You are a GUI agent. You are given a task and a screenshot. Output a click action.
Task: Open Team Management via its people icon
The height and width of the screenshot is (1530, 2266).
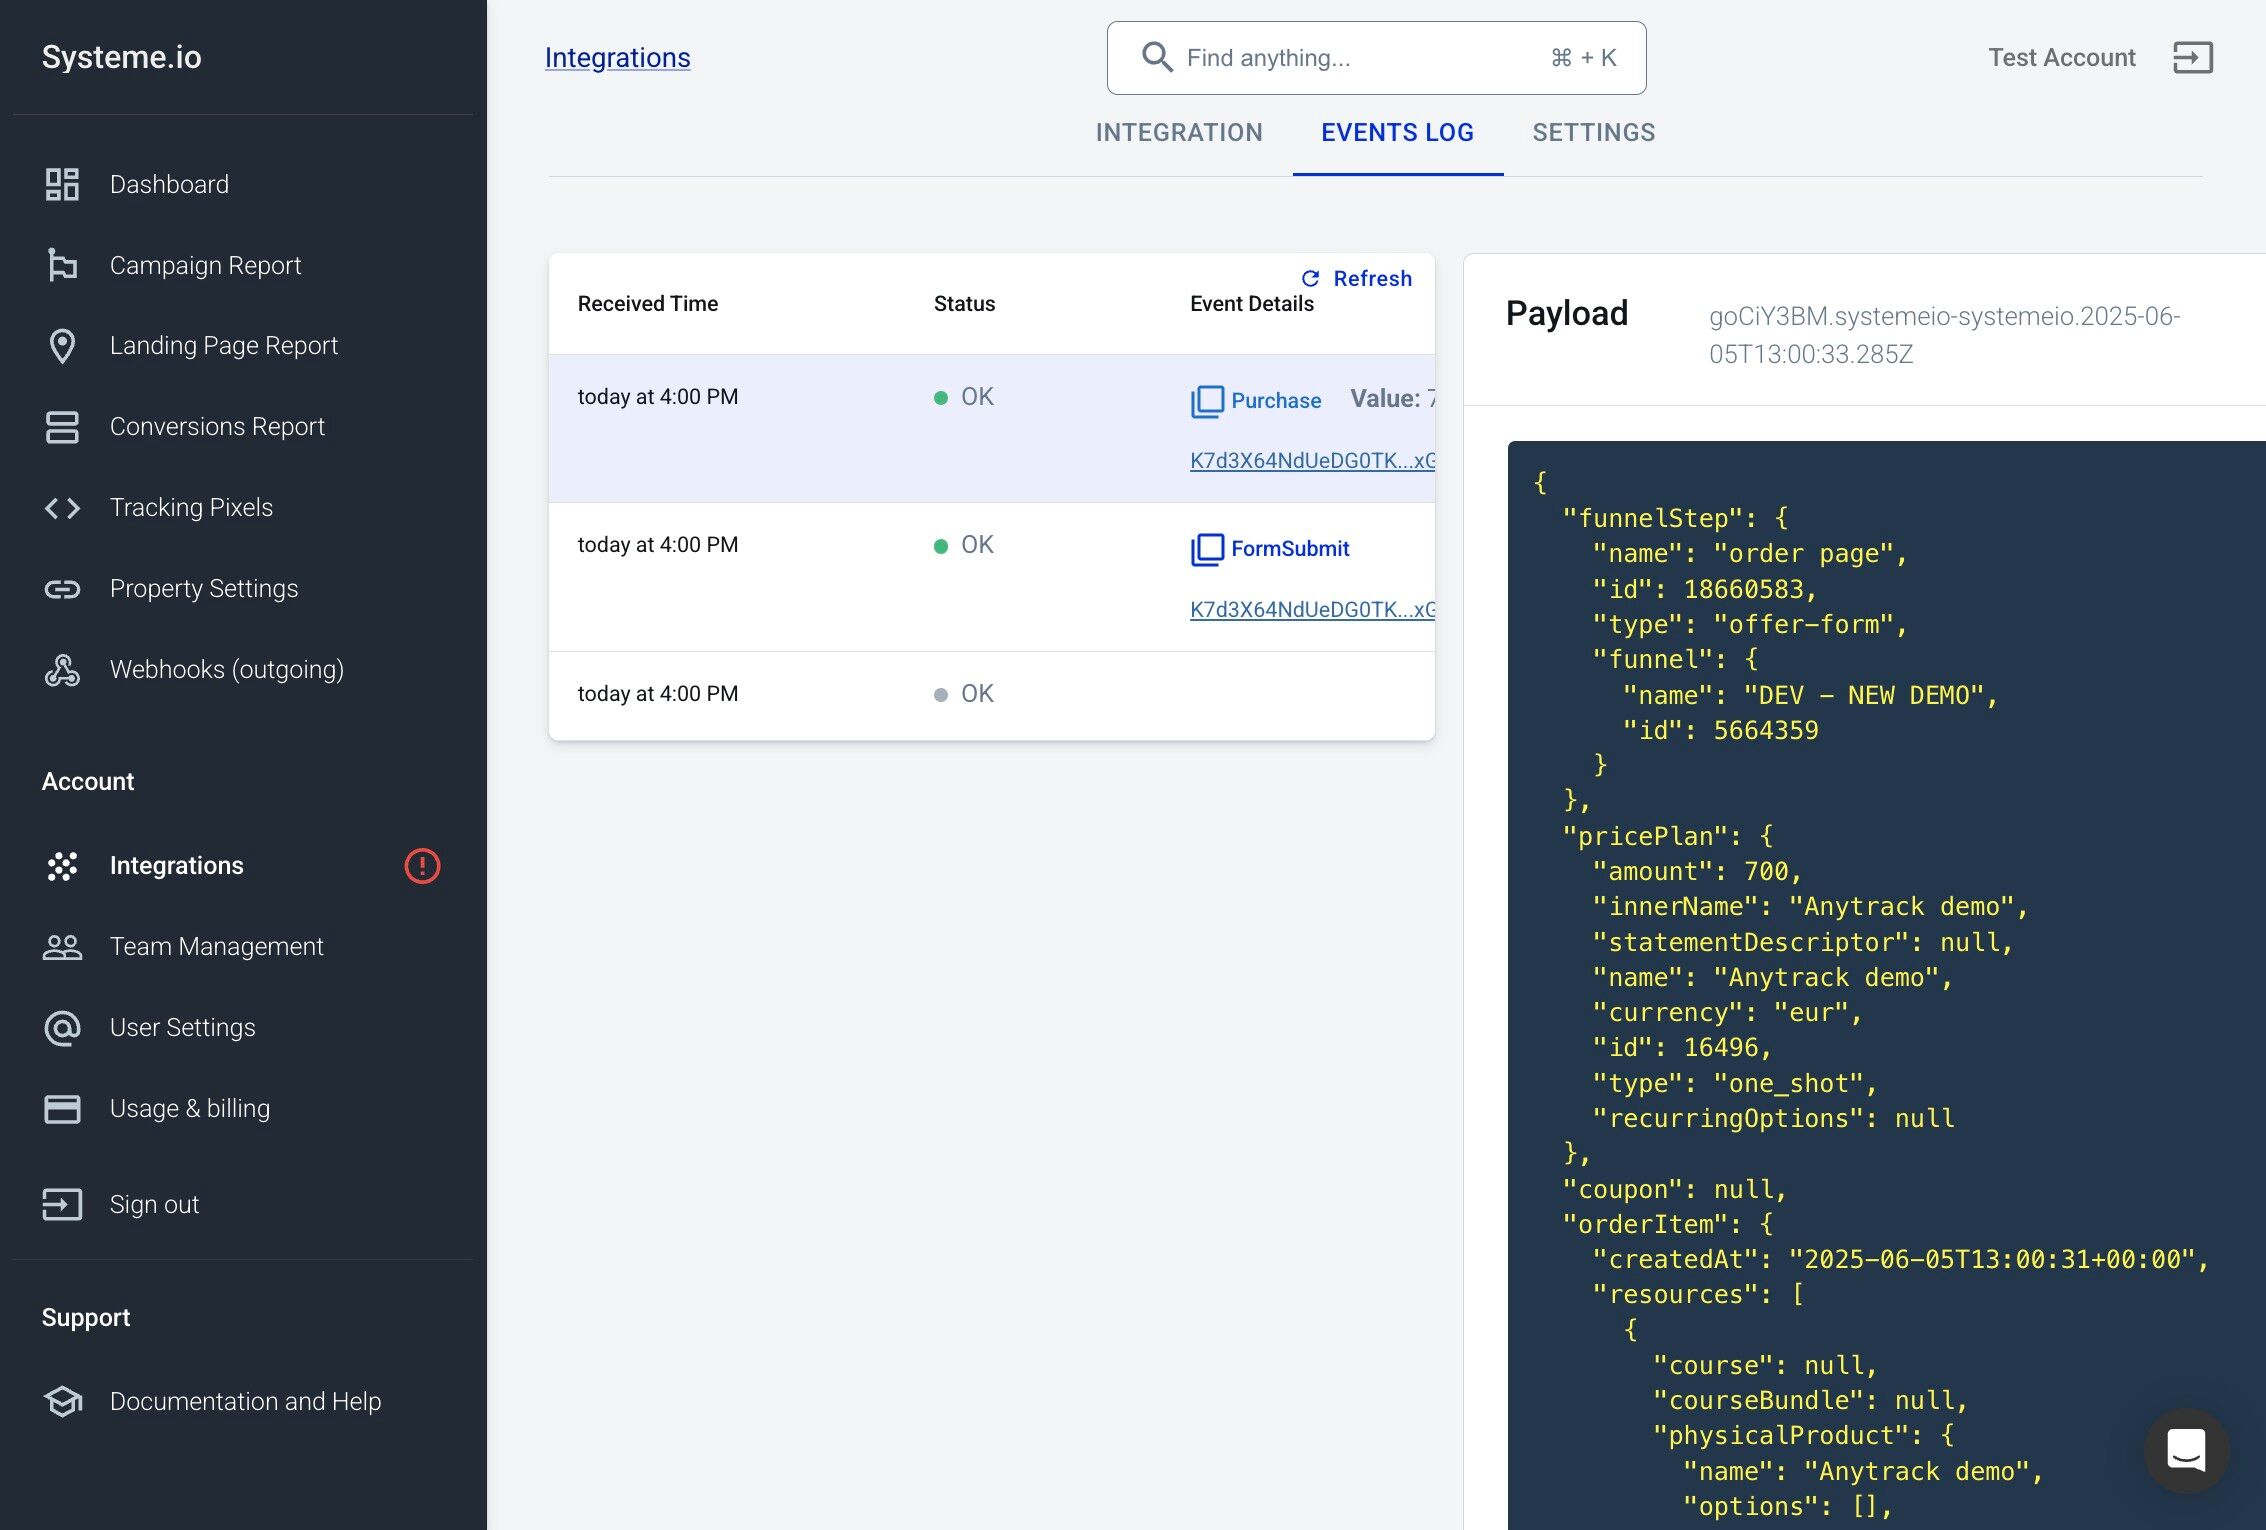tap(62, 946)
